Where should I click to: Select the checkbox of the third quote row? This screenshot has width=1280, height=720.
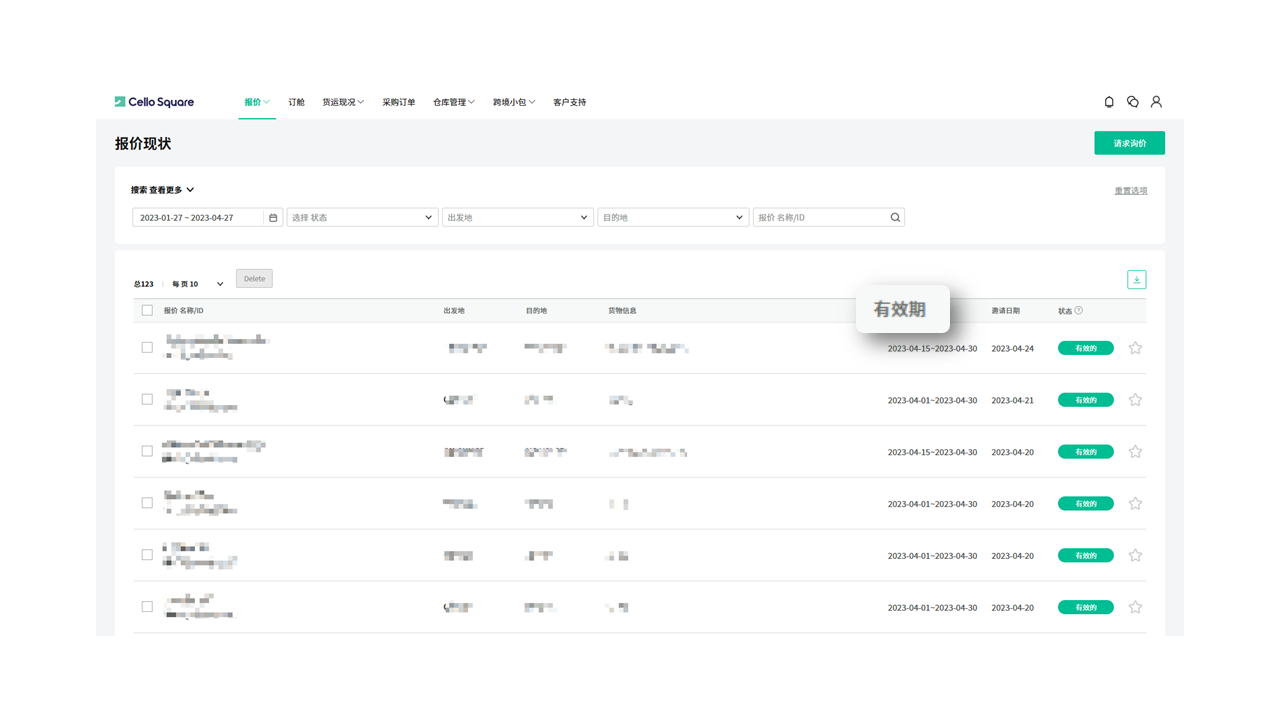pyautogui.click(x=147, y=451)
